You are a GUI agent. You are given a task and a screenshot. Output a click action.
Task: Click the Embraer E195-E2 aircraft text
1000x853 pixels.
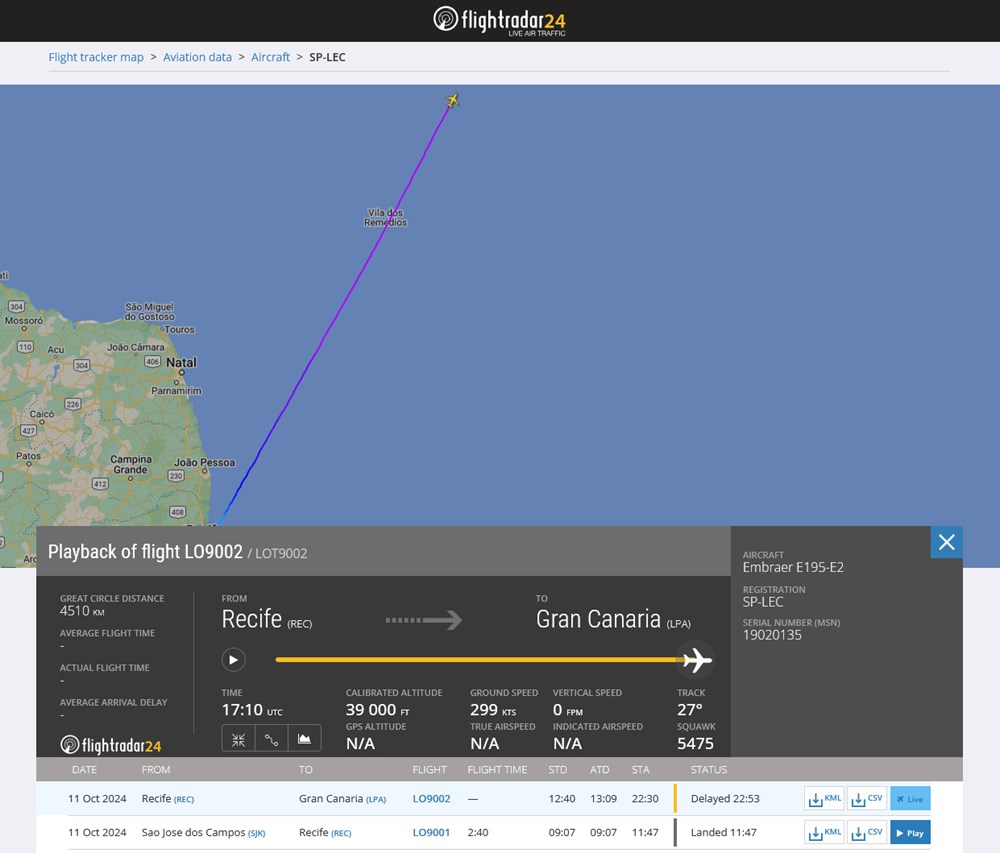793,567
